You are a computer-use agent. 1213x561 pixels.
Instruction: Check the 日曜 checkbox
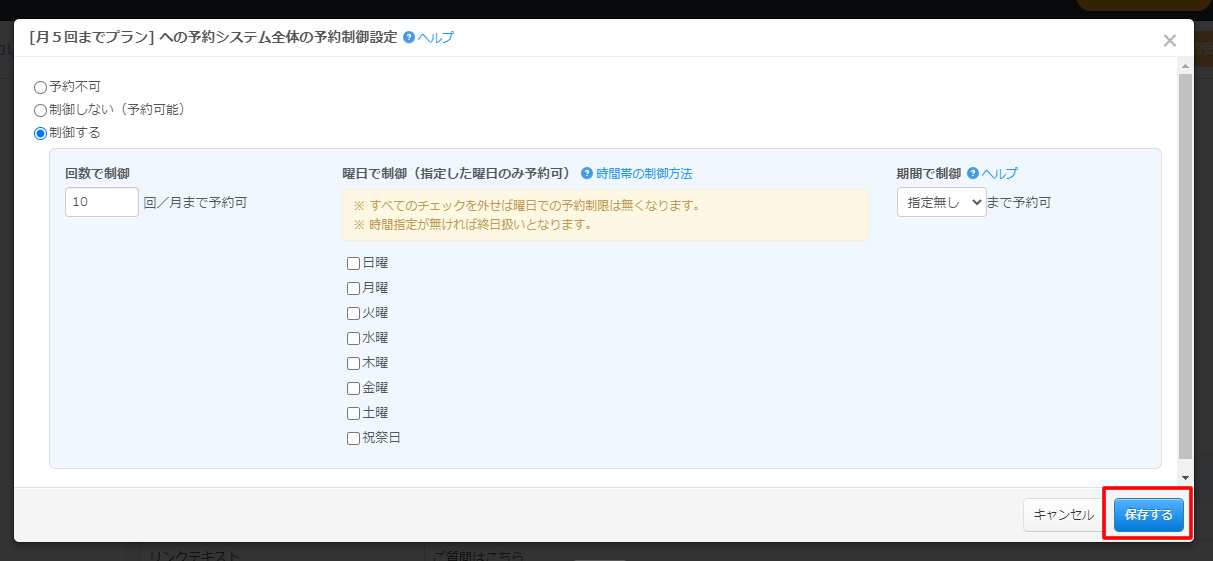pos(353,264)
